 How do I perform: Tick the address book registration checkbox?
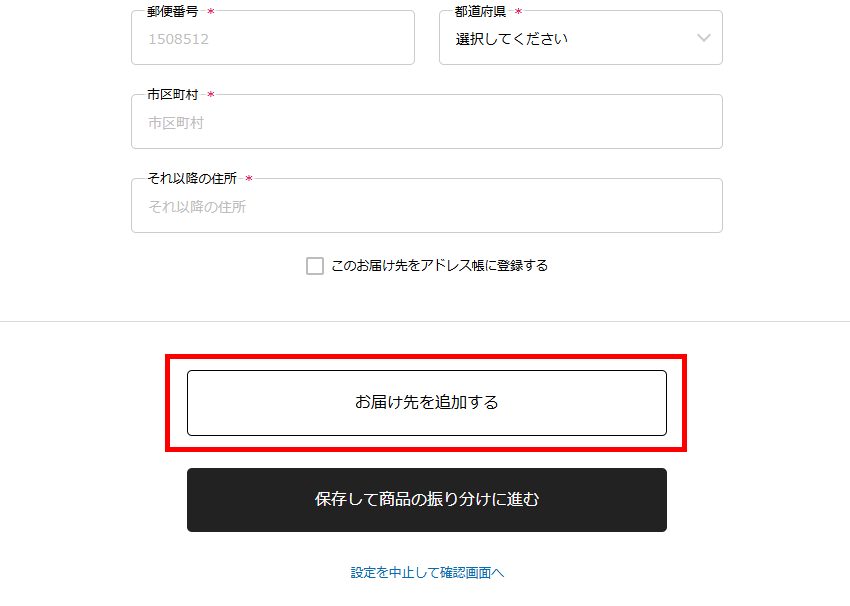315,266
